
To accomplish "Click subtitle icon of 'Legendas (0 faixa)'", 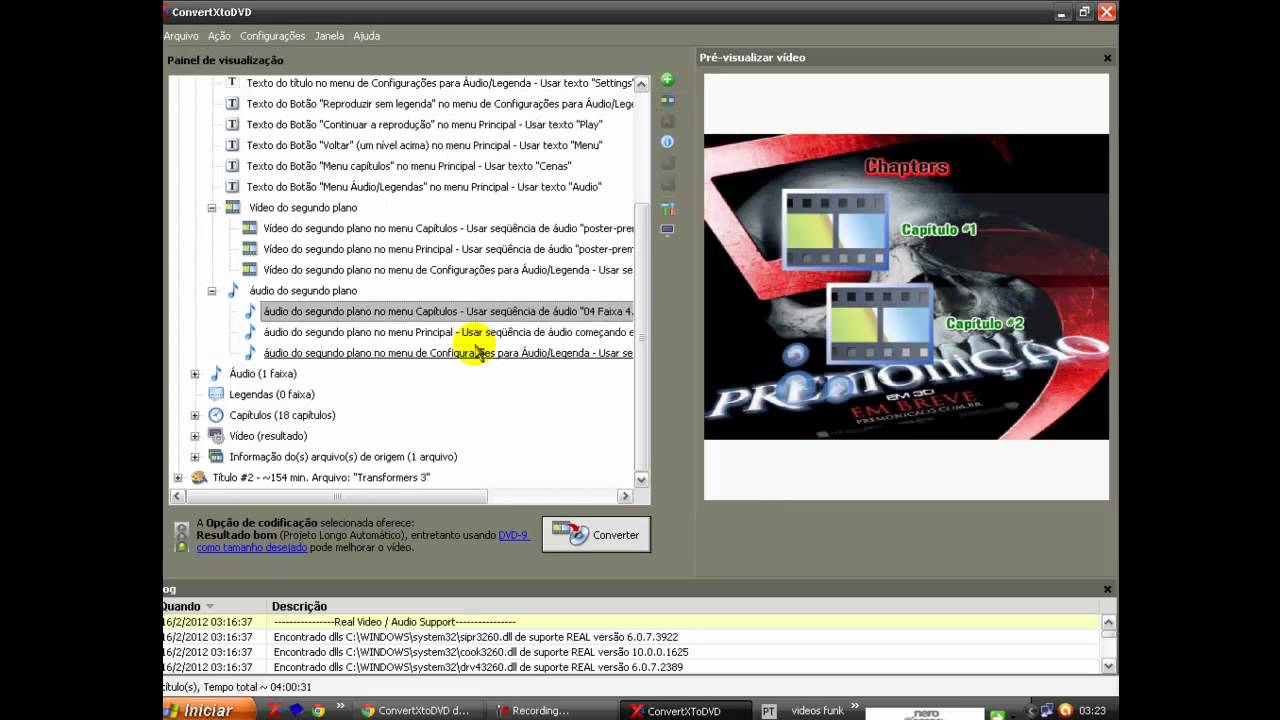I will [x=215, y=394].
